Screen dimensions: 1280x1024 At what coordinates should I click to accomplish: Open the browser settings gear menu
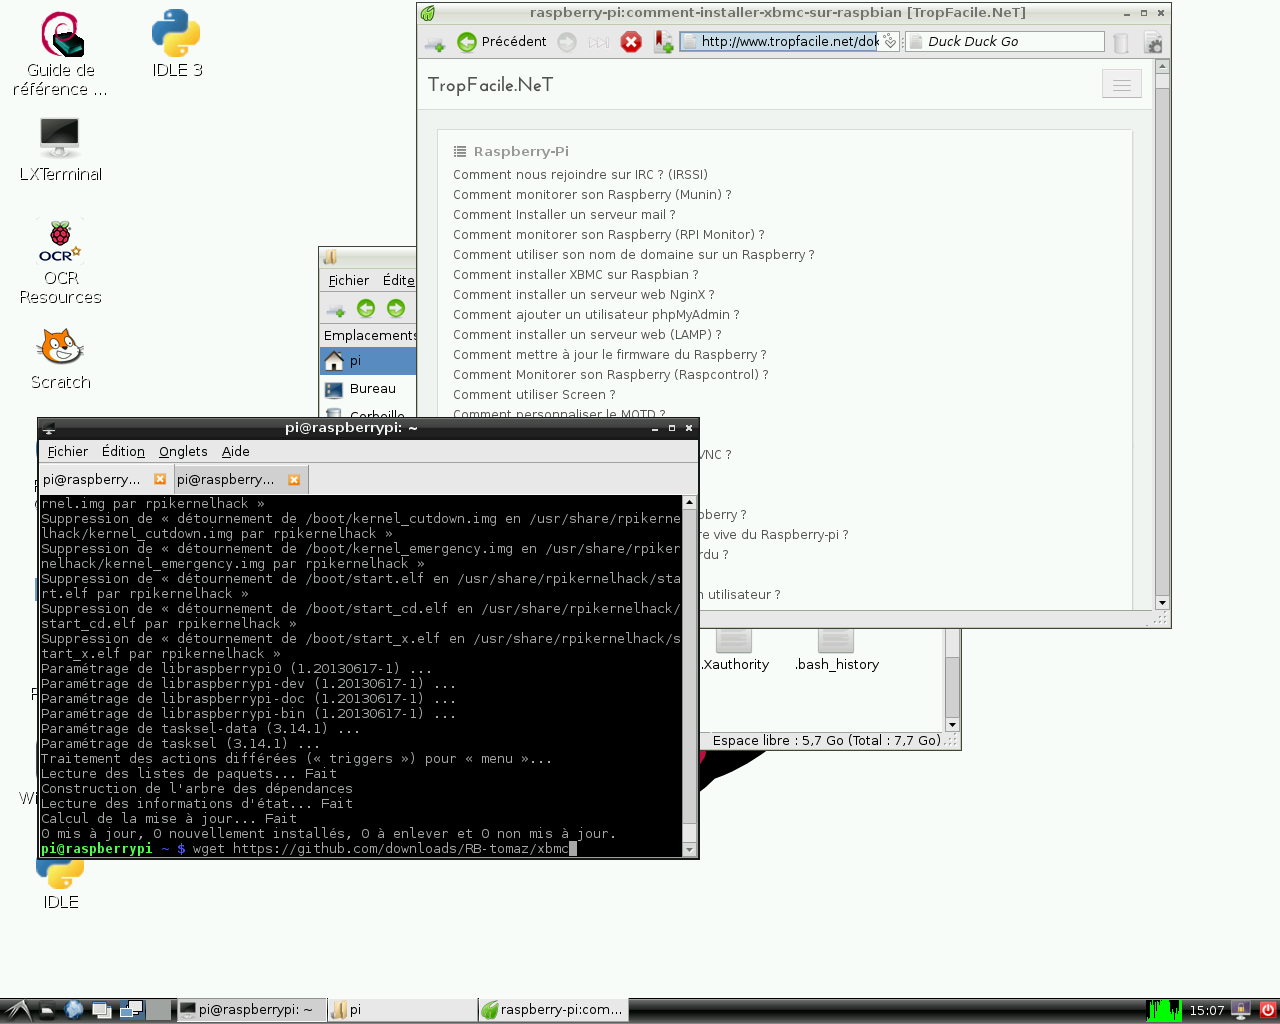pos(1153,42)
